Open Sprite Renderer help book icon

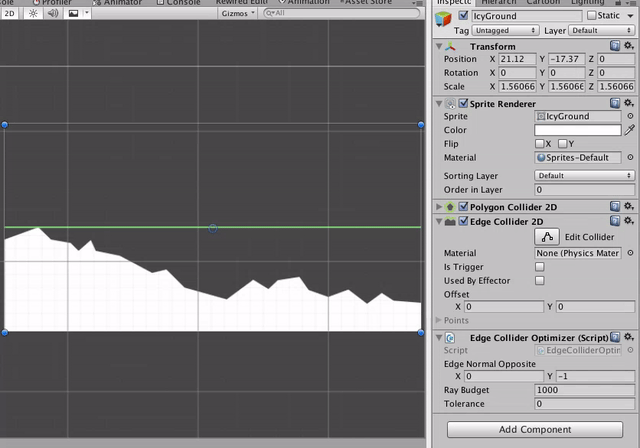click(x=615, y=103)
